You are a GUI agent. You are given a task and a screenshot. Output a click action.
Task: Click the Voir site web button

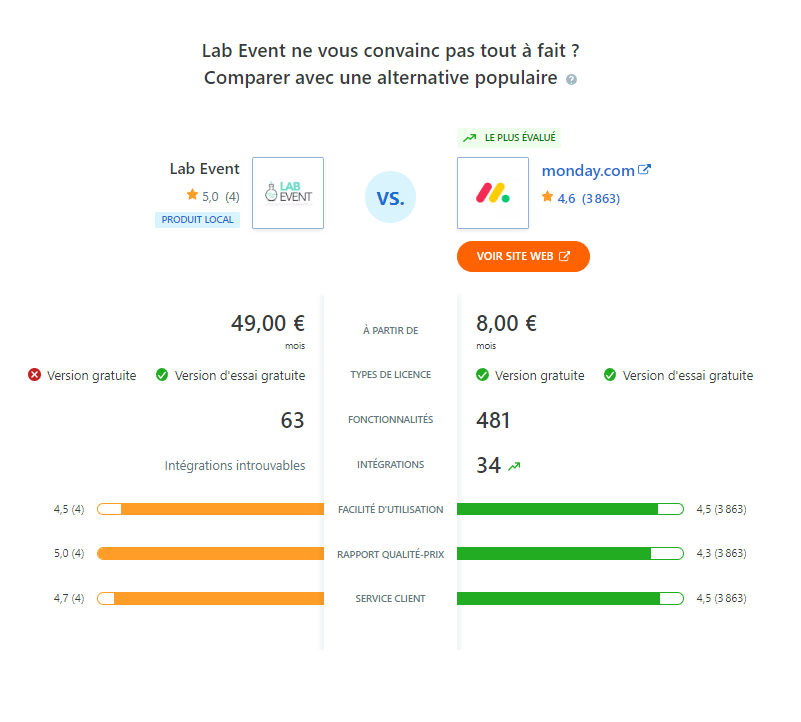click(523, 257)
